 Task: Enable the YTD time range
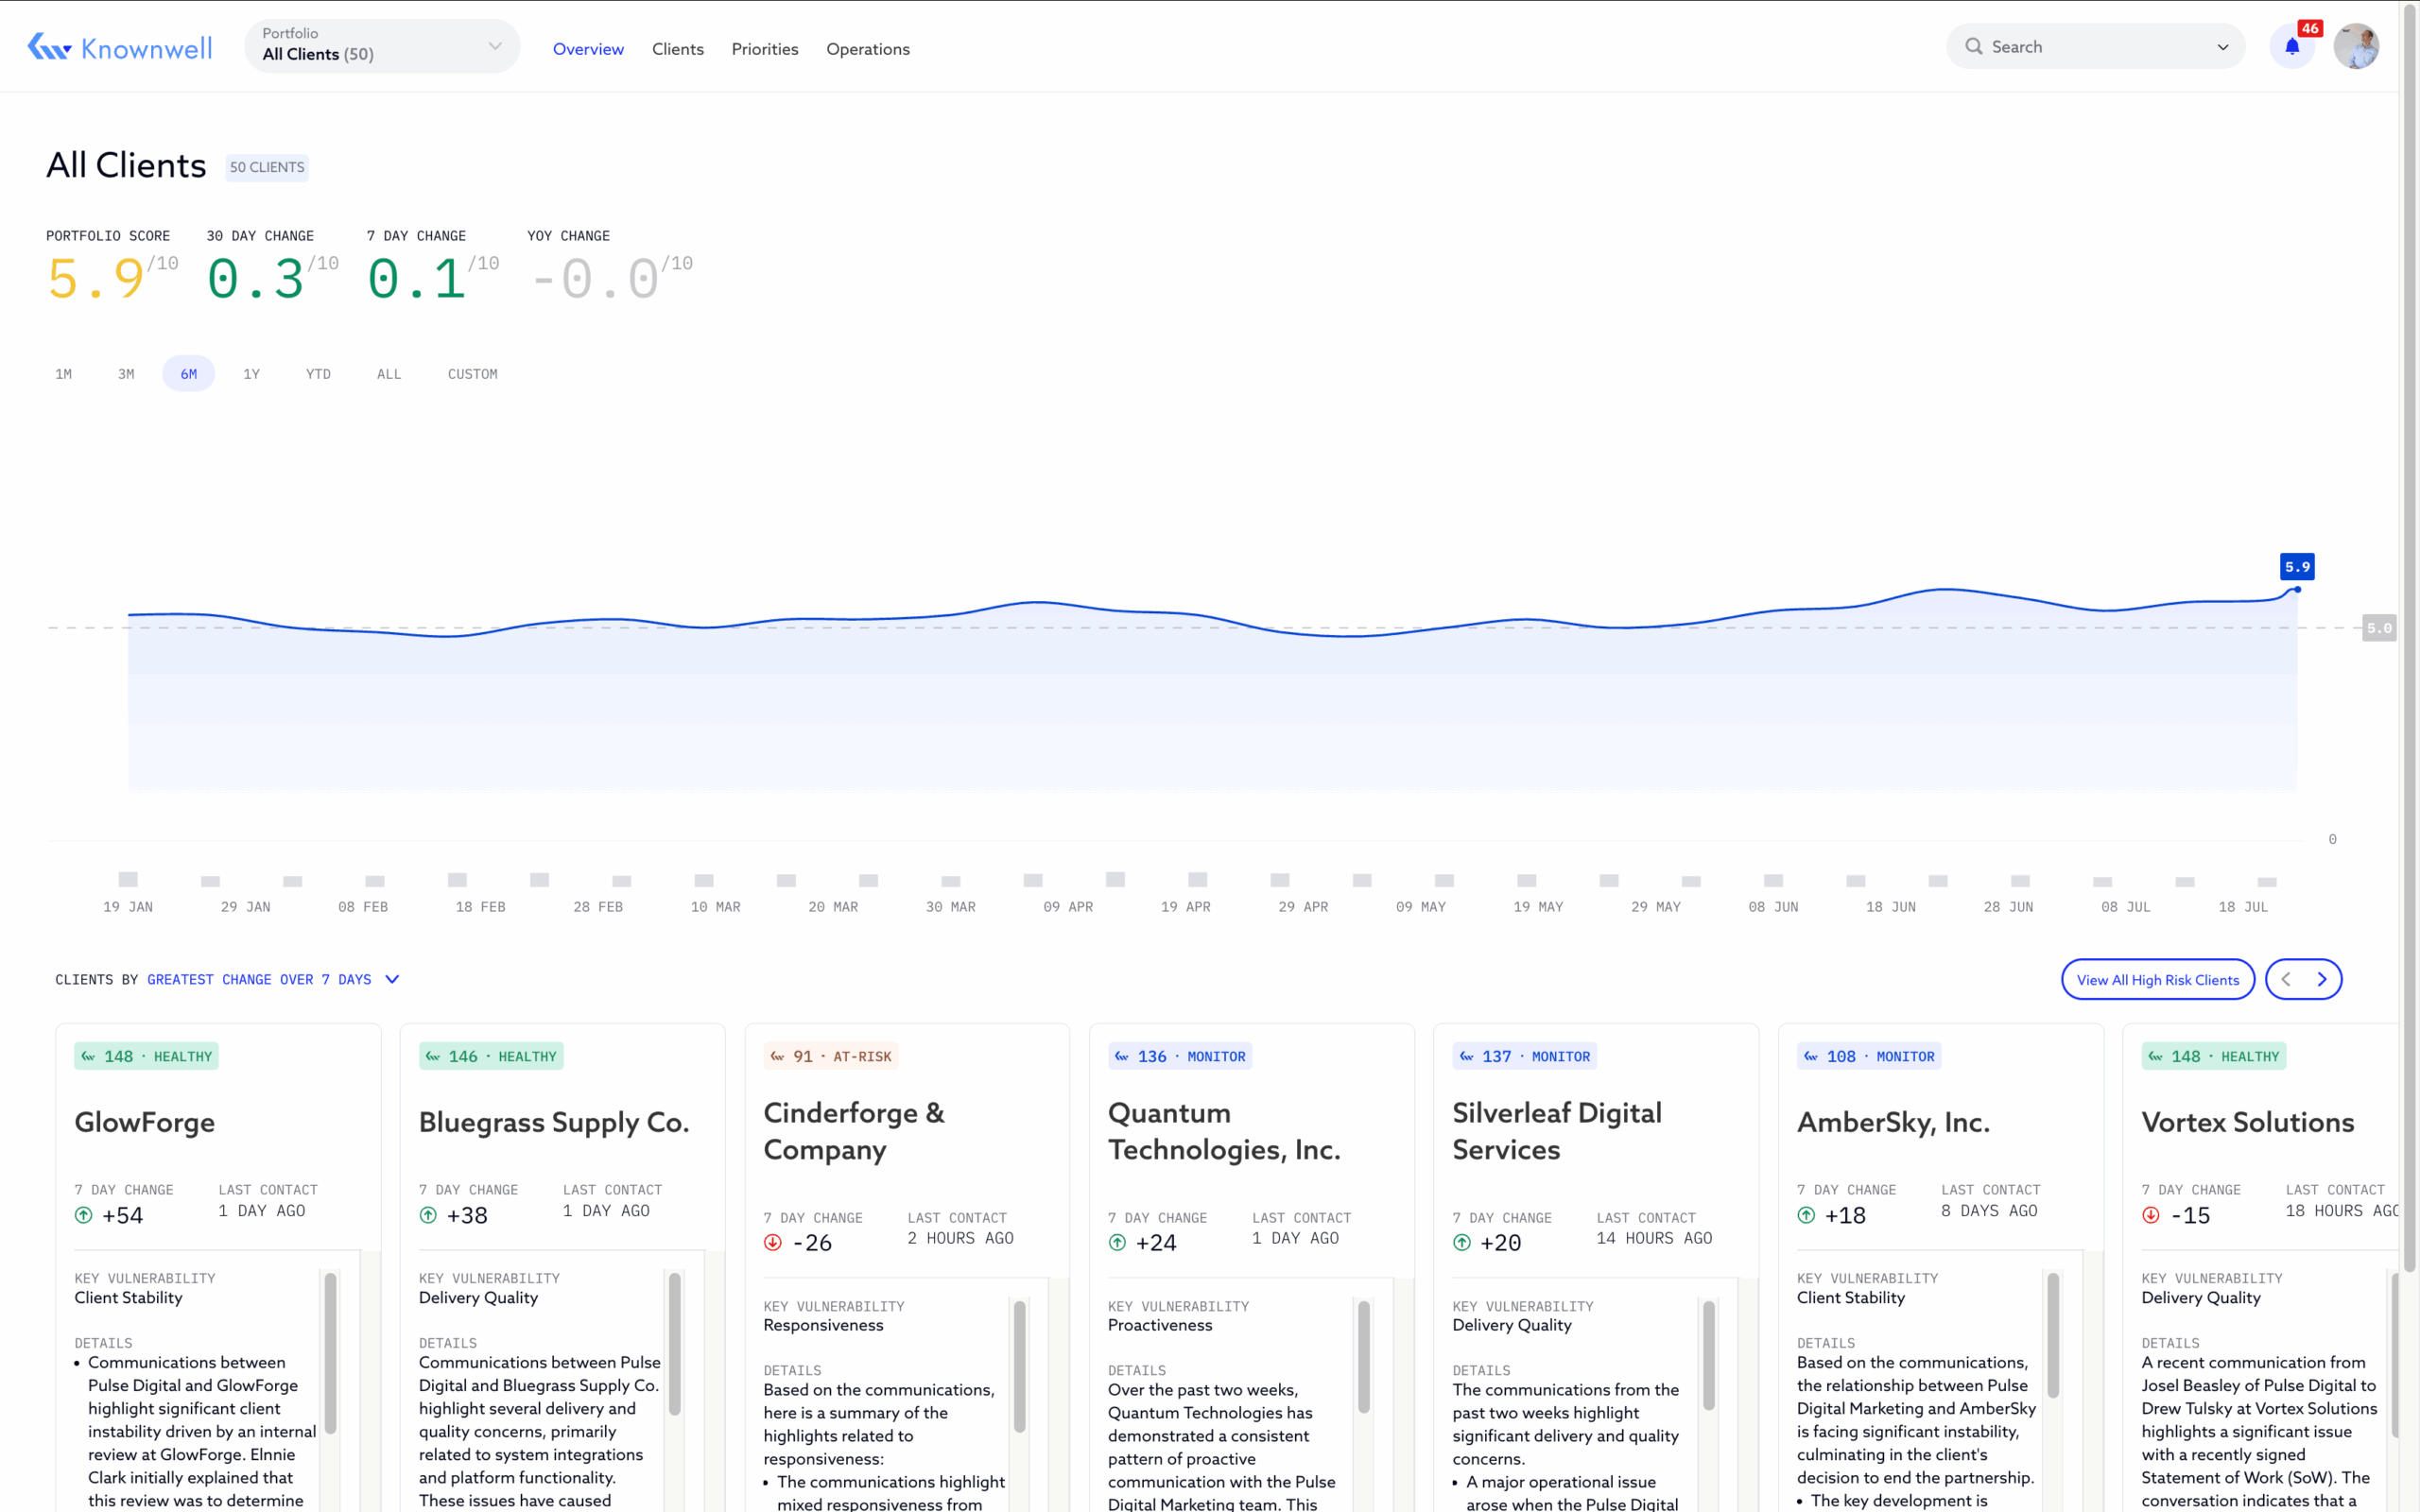318,373
